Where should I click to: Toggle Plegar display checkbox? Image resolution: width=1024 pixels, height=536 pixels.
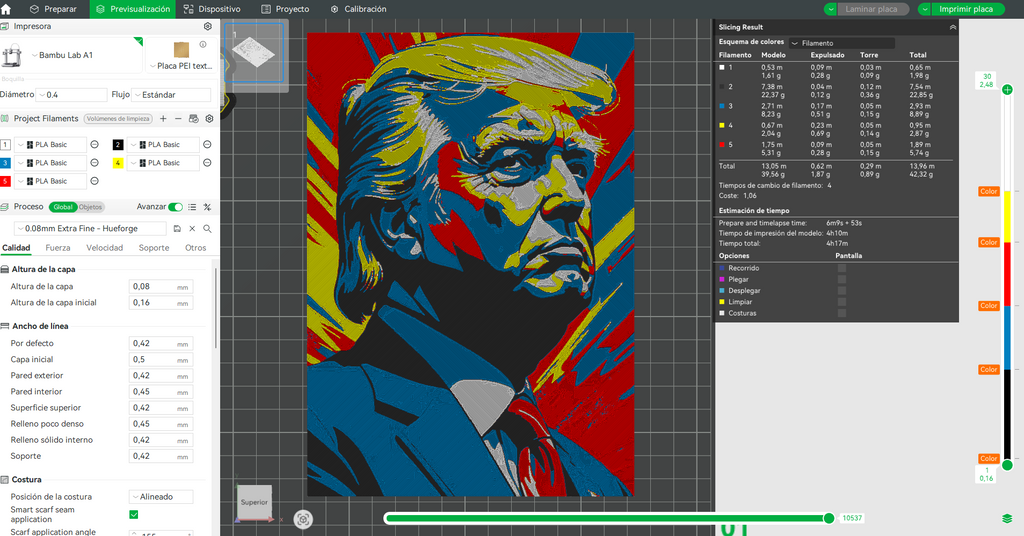coord(842,279)
